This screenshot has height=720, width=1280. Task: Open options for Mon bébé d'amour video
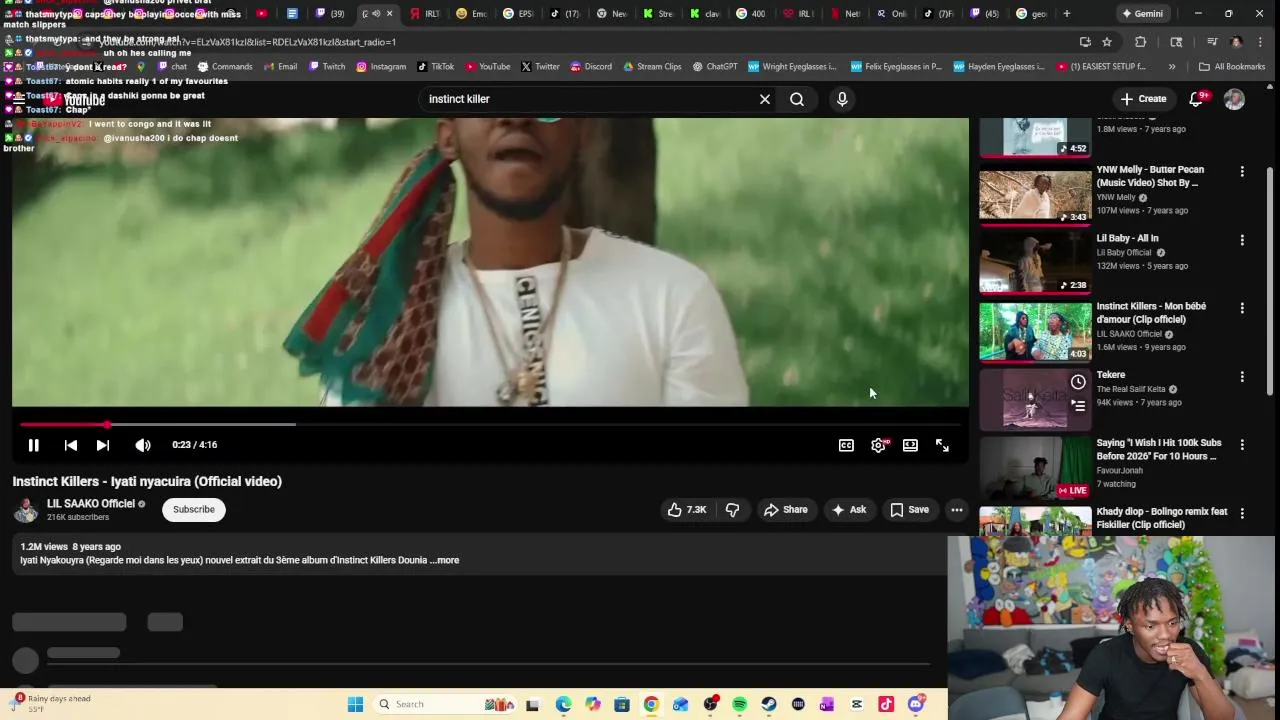click(1242, 308)
